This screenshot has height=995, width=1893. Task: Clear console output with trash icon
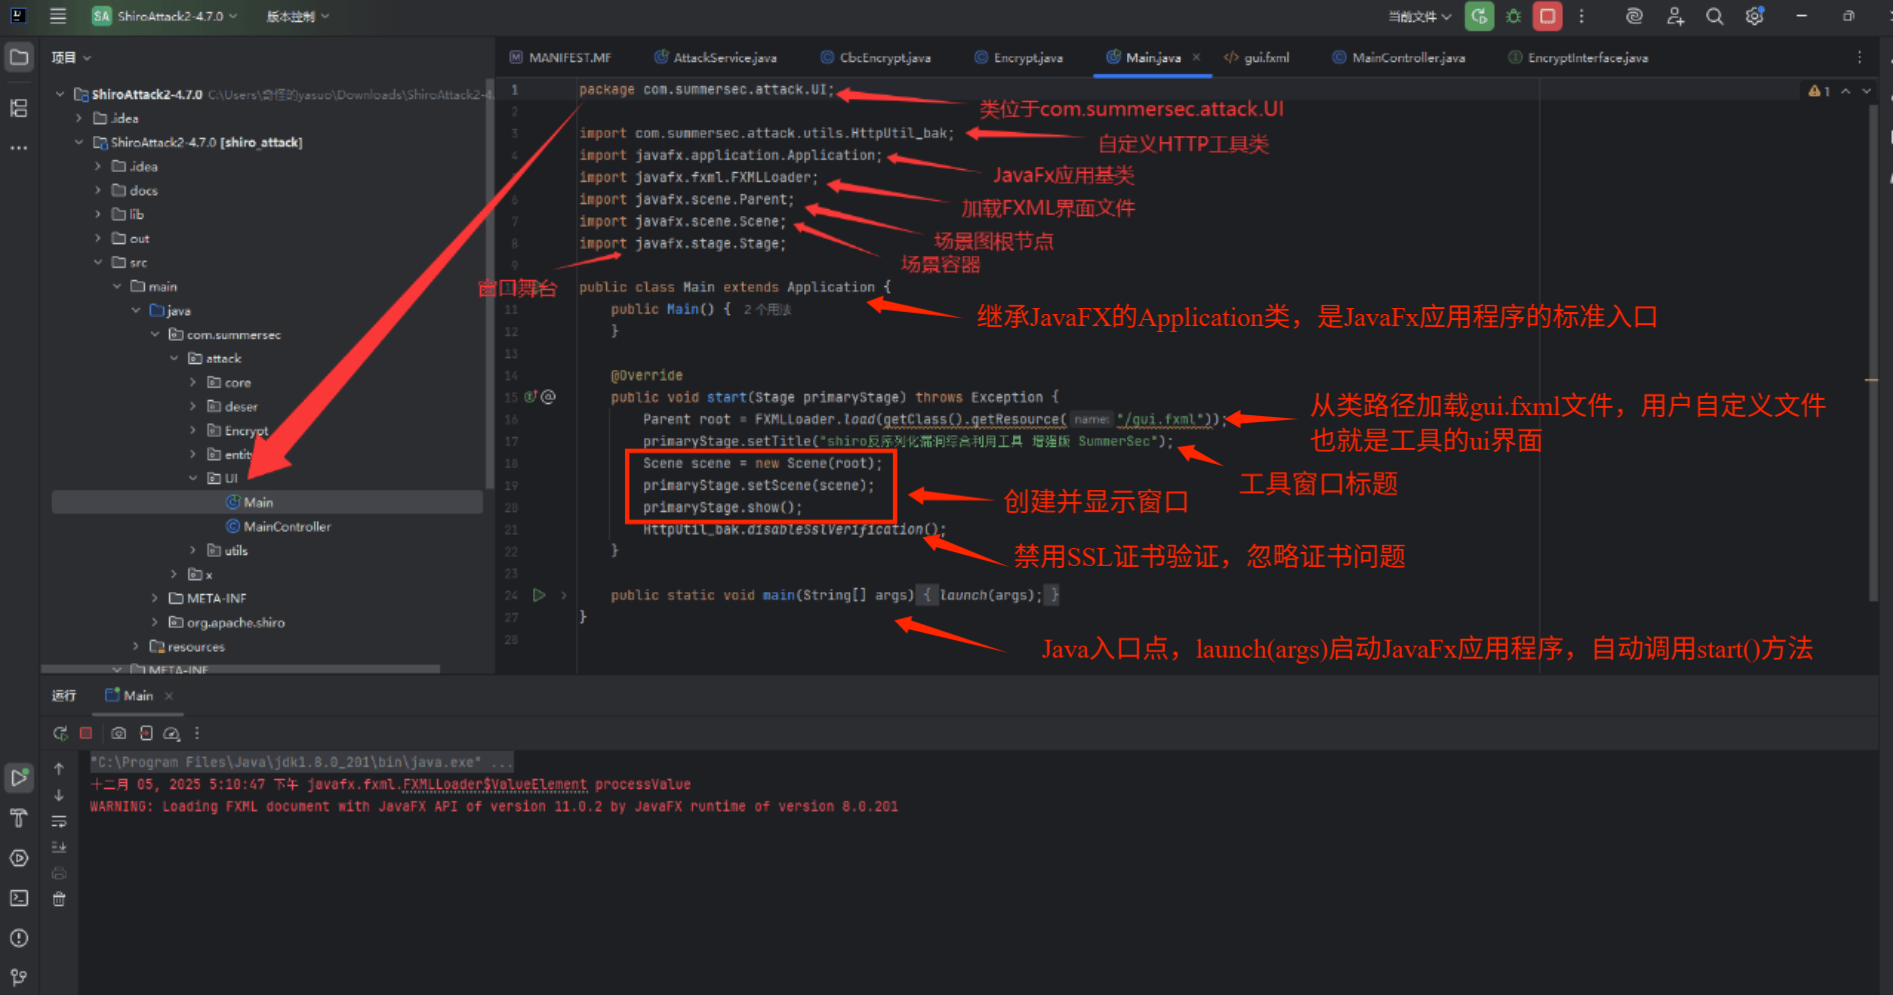59,899
